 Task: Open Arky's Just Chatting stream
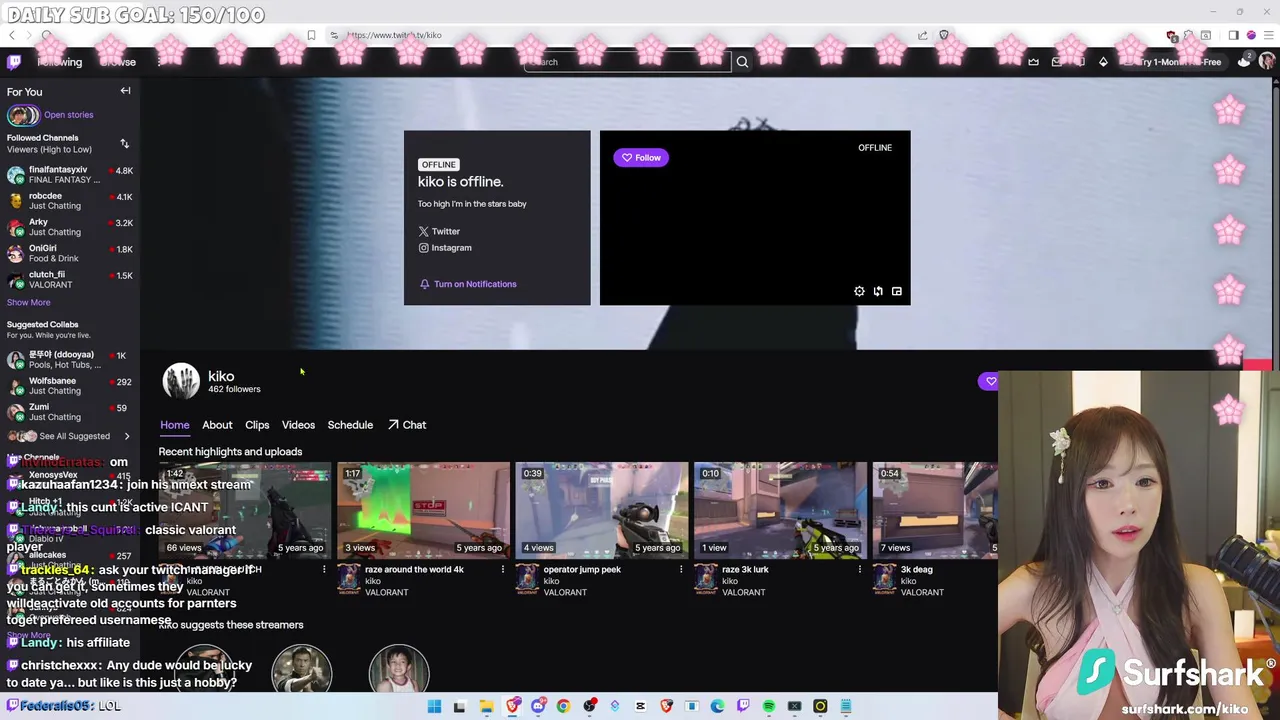pyautogui.click(x=70, y=227)
